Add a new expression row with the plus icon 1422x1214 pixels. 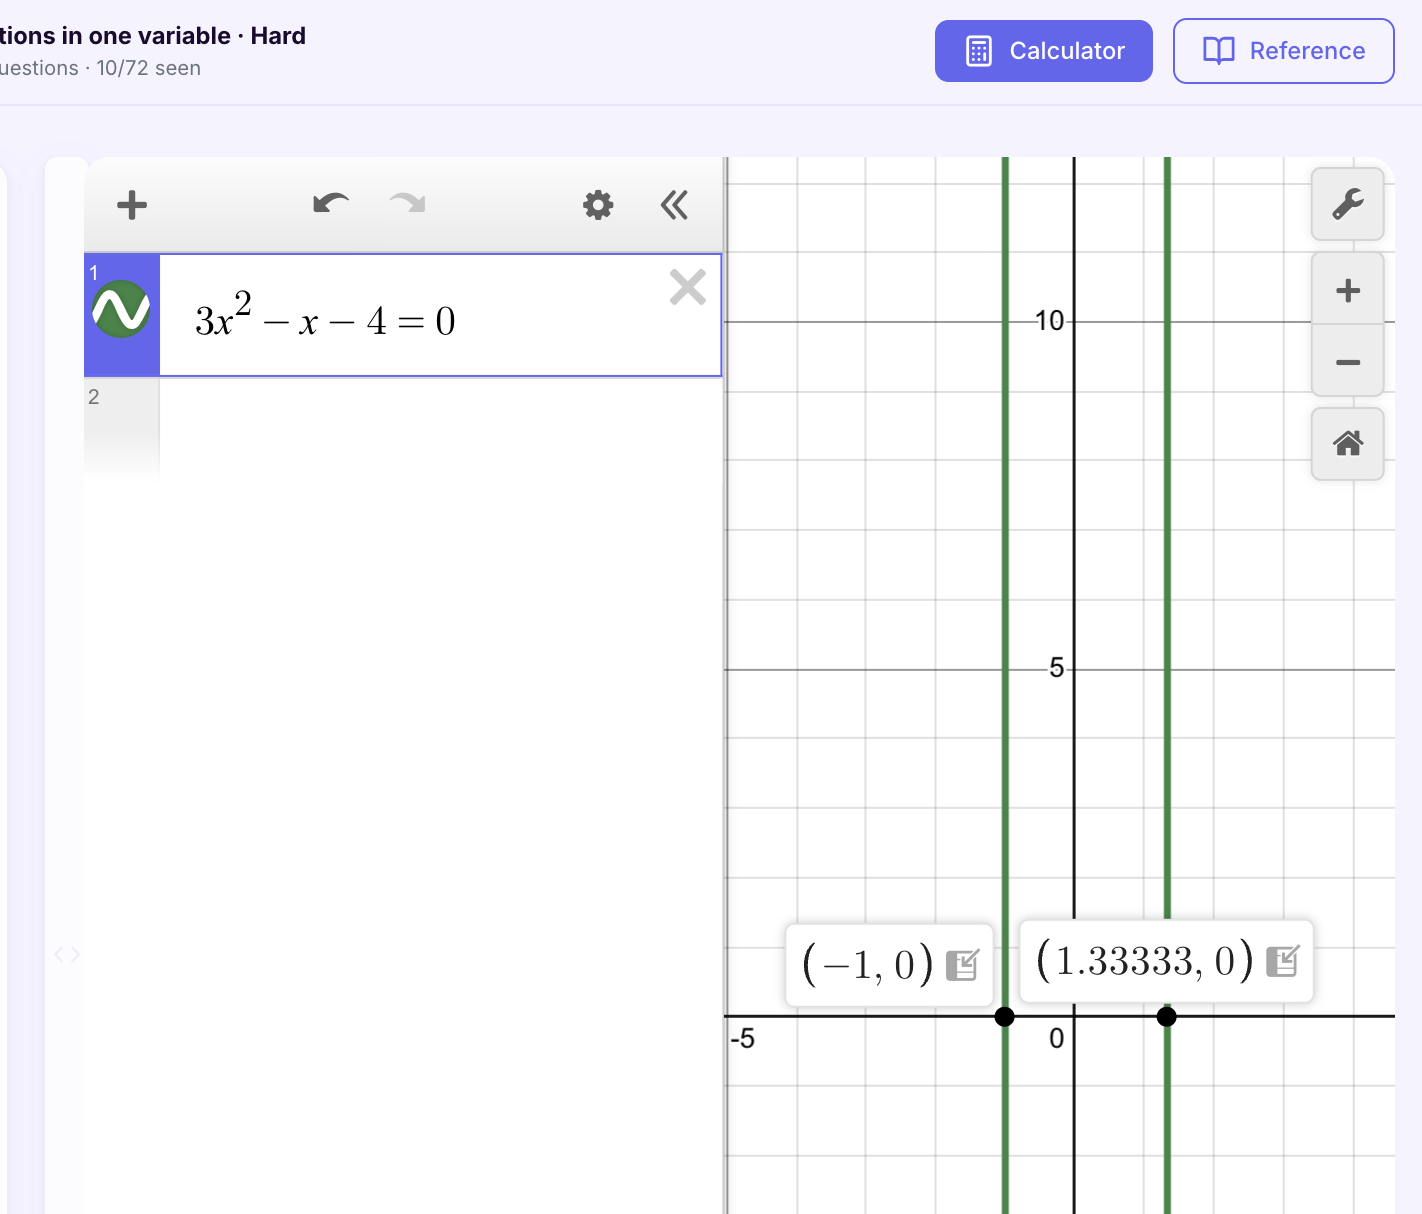(131, 204)
